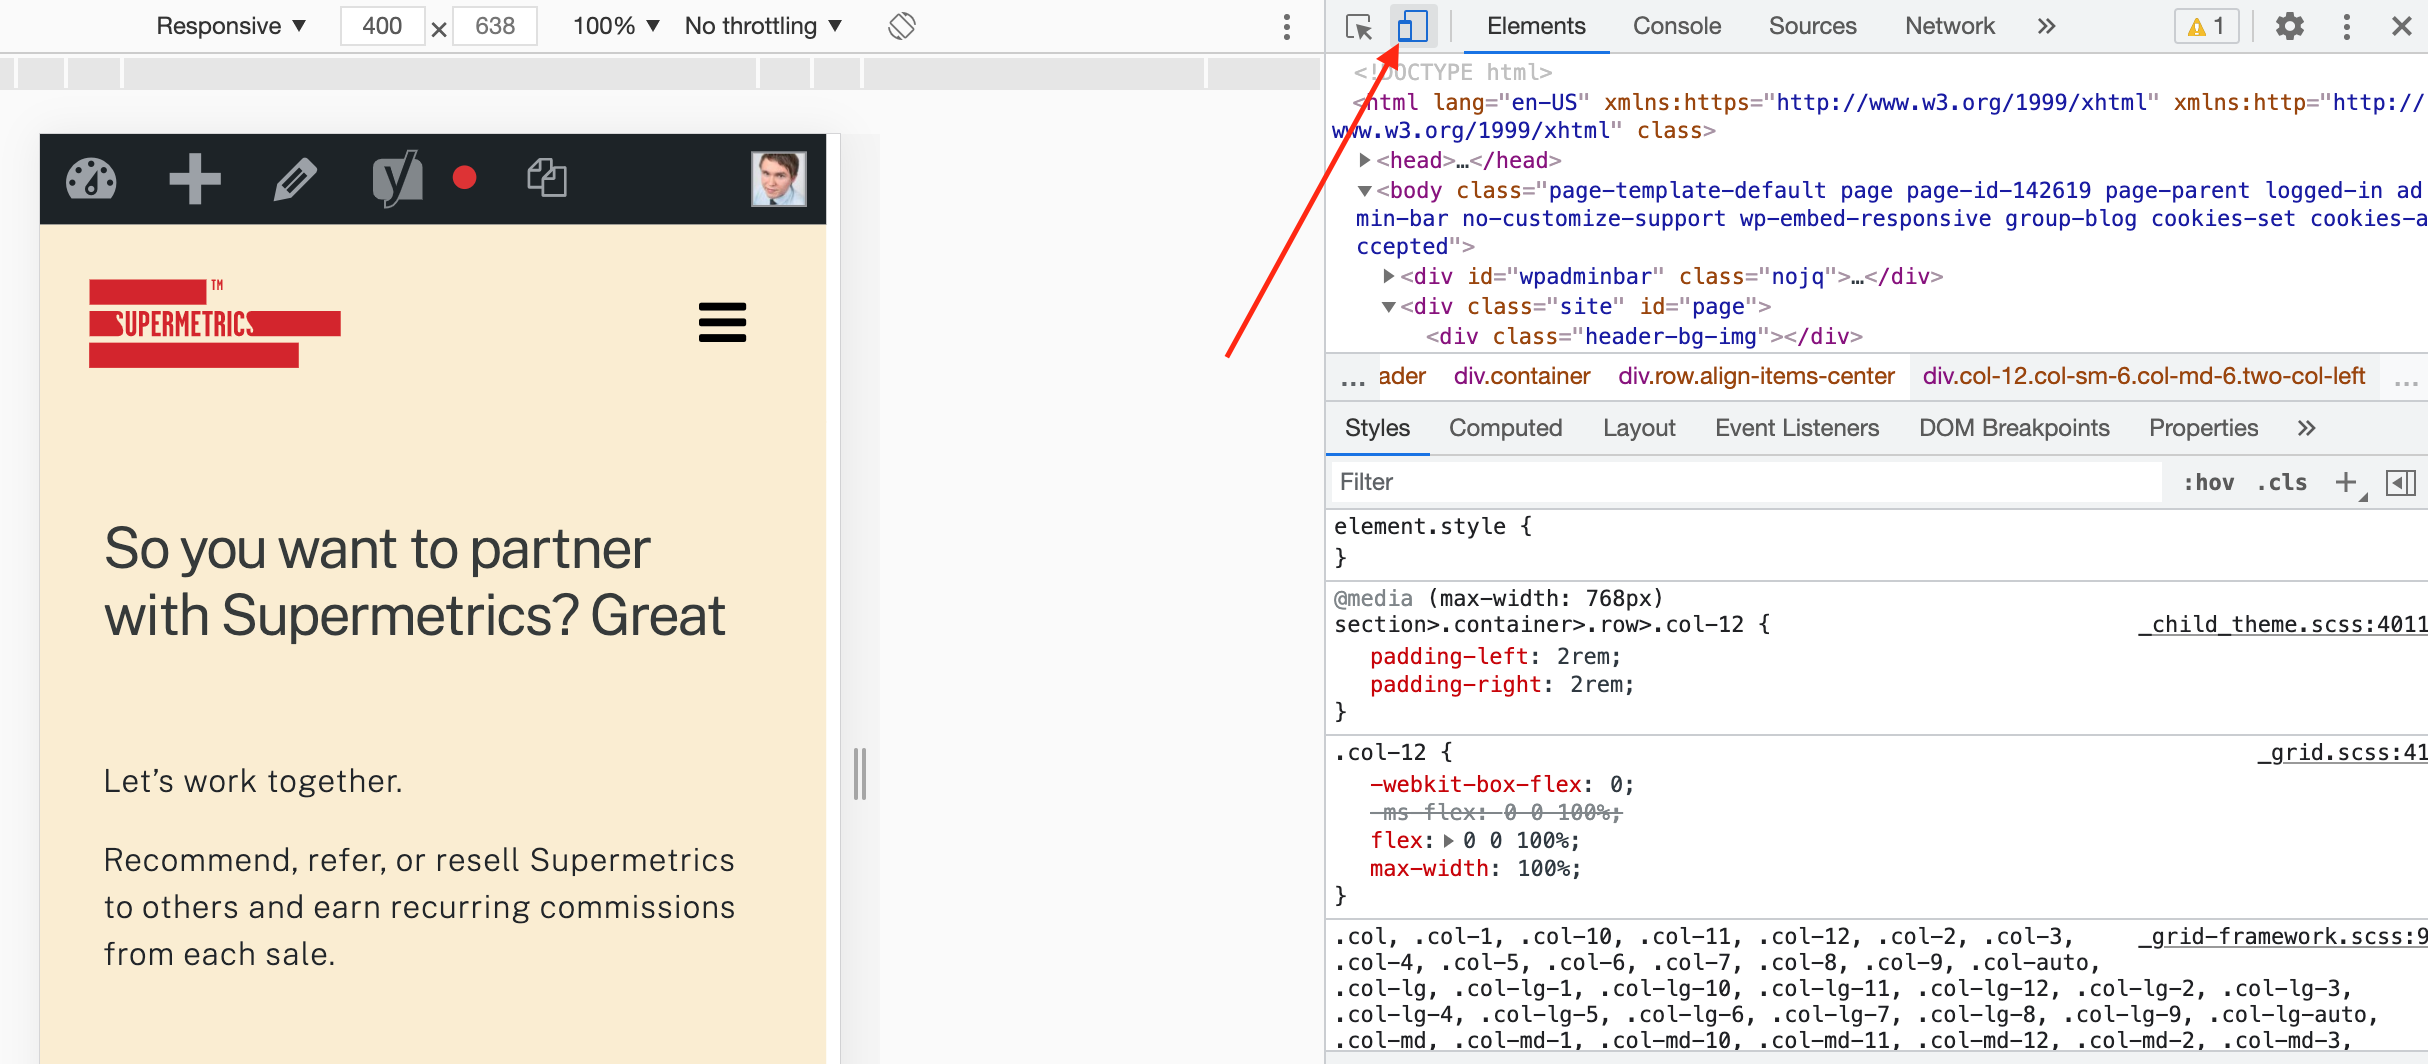Click the div.col-12.col-sm-6 two-col-left breadcrumb
This screenshot has height=1064, width=2428.
coord(2143,376)
